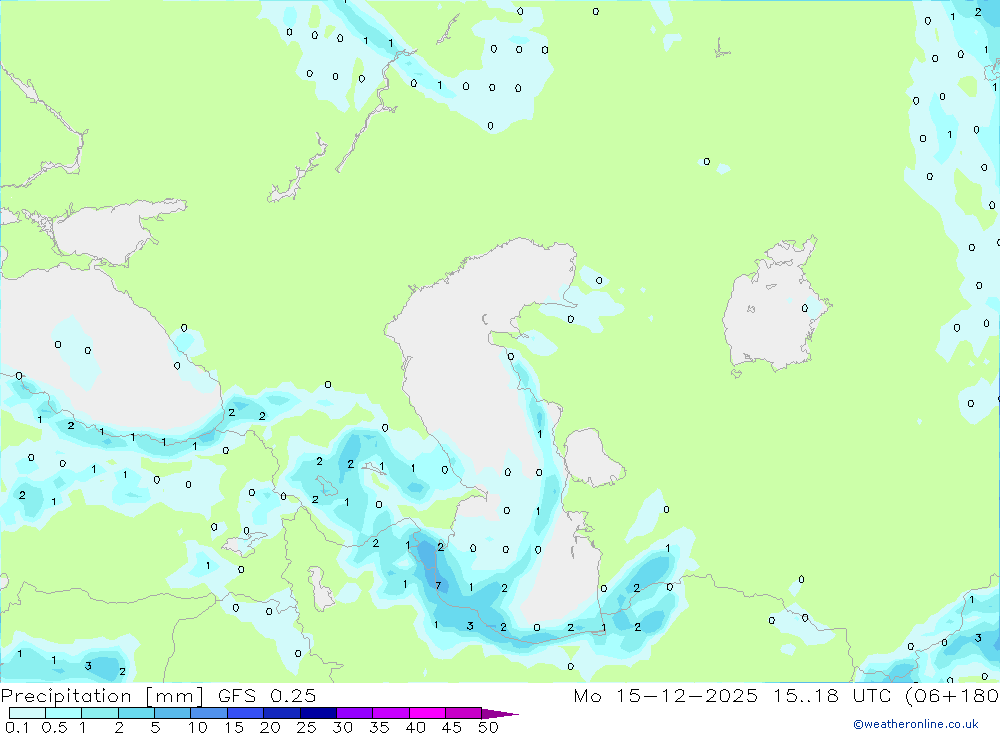Click the 25–30 mm legend color swatch
This screenshot has width=1000, height=733.
pyautogui.click(x=318, y=713)
